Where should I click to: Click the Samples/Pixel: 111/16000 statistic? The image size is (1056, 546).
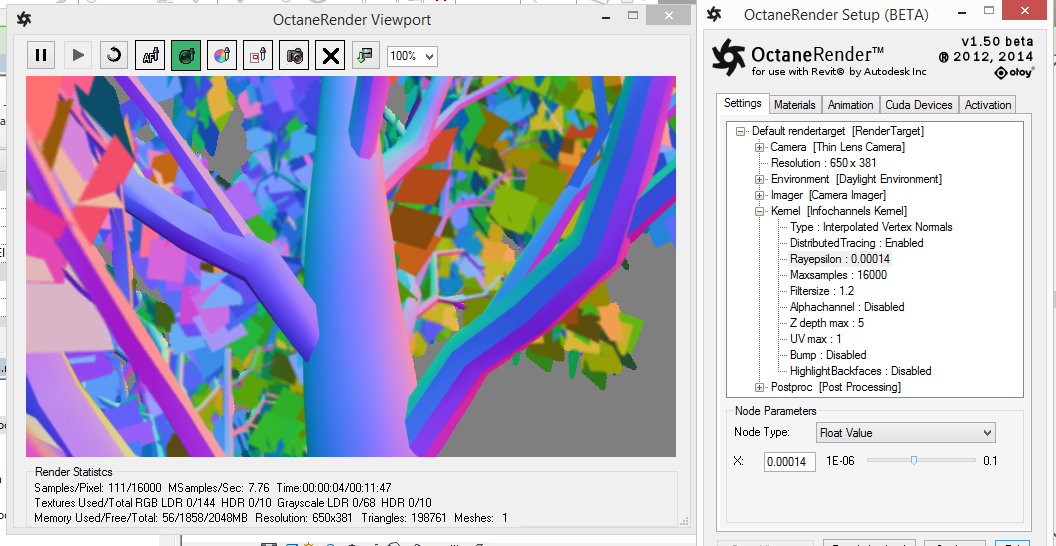point(98,487)
